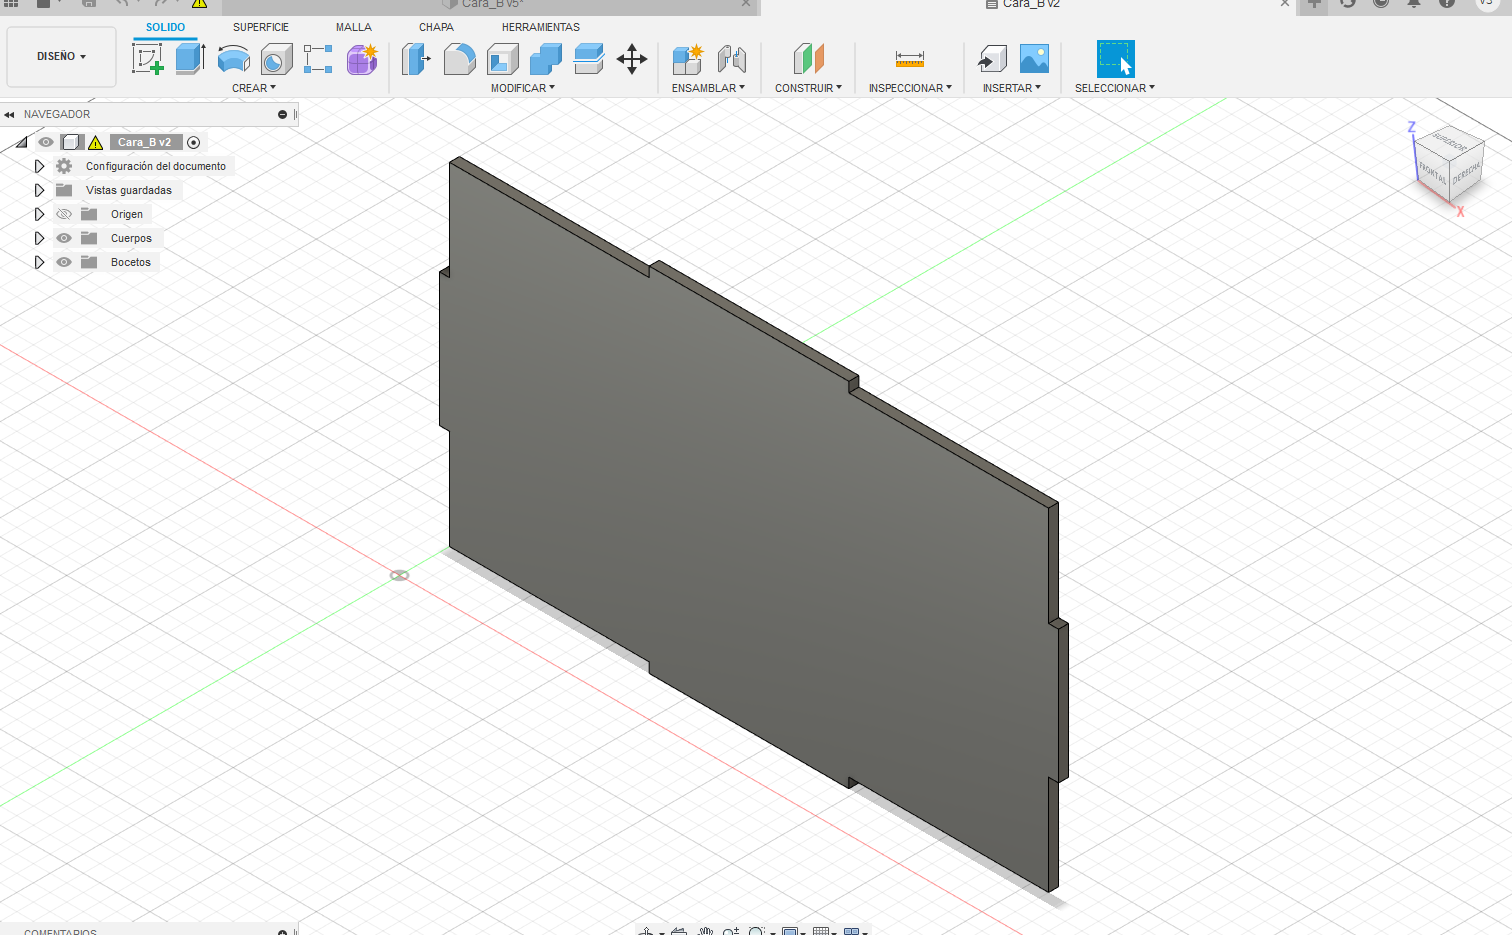The width and height of the screenshot is (1512, 935).
Task: Select the Press Pull tool
Action: [416, 59]
